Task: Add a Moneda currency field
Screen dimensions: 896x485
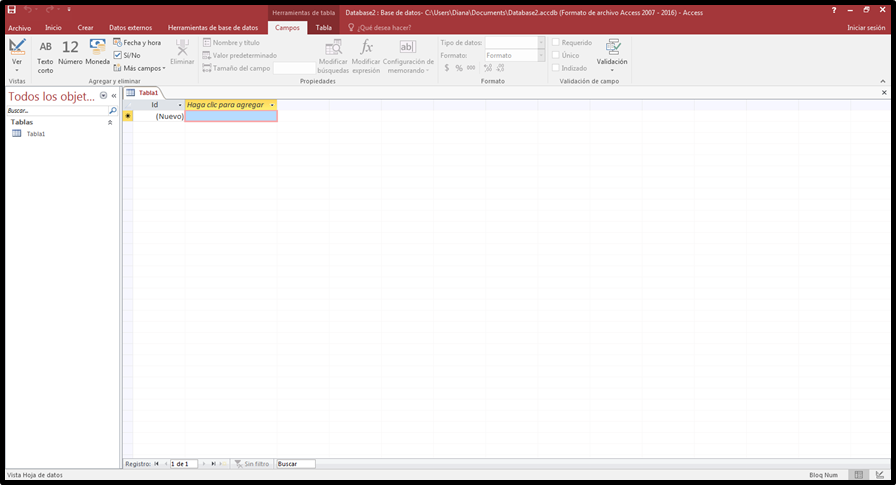Action: [97, 54]
